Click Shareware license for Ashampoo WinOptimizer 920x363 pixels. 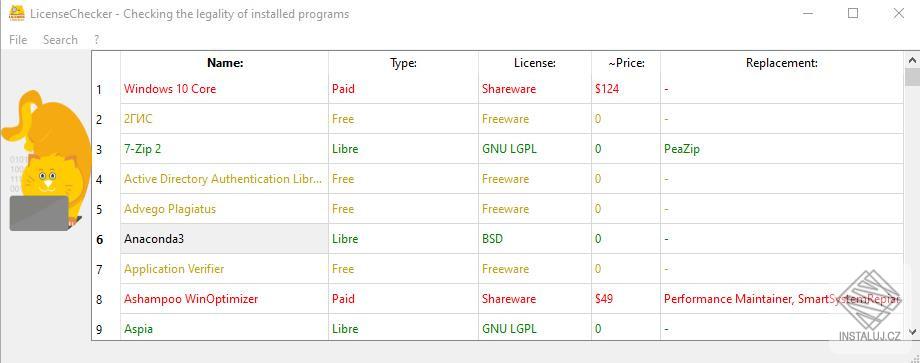point(535,299)
